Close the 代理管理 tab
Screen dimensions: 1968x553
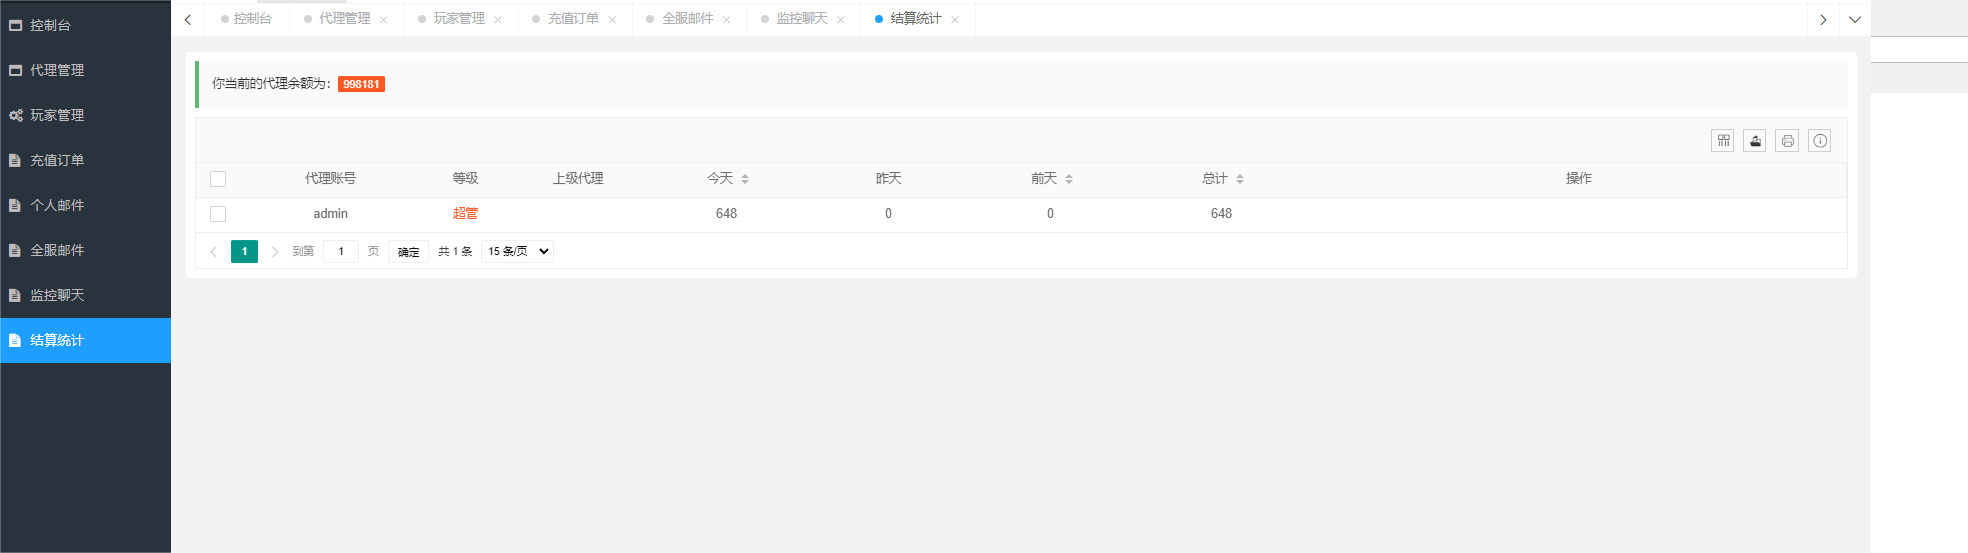(384, 20)
